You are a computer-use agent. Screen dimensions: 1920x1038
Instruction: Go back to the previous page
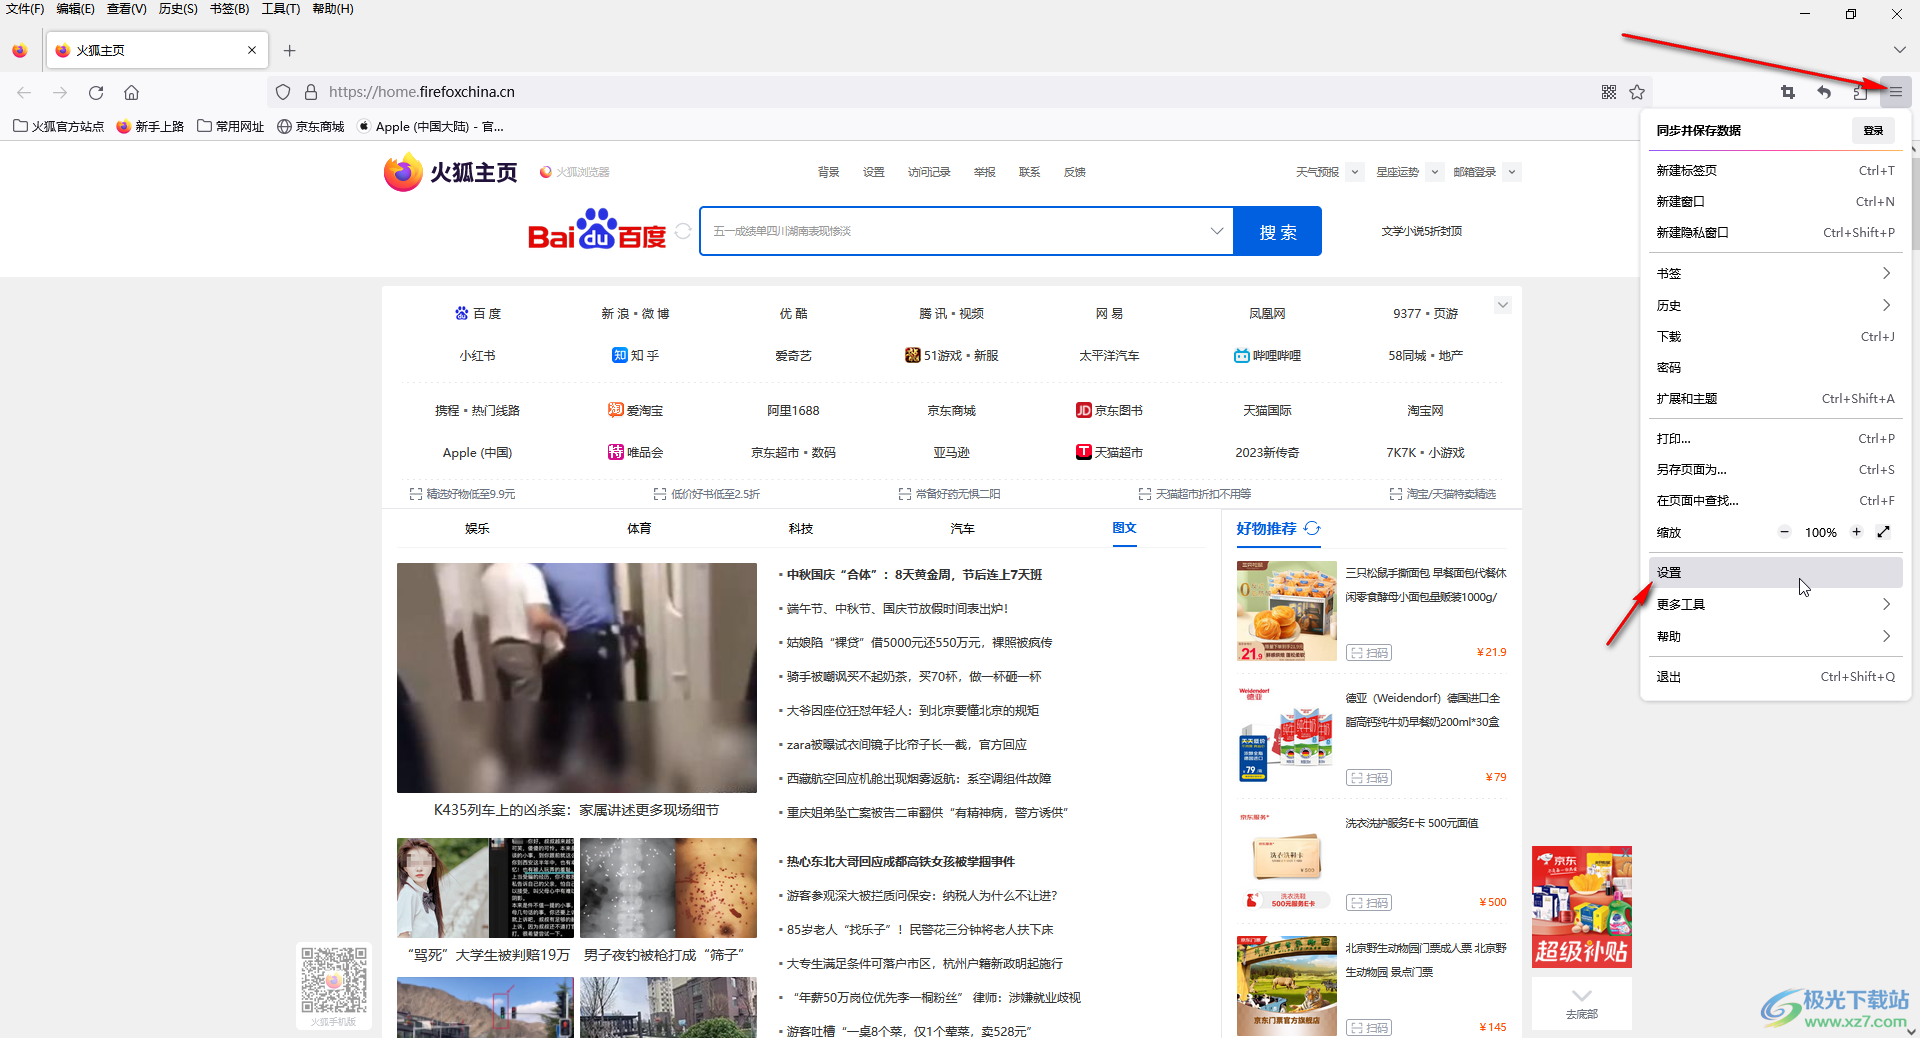point(24,92)
